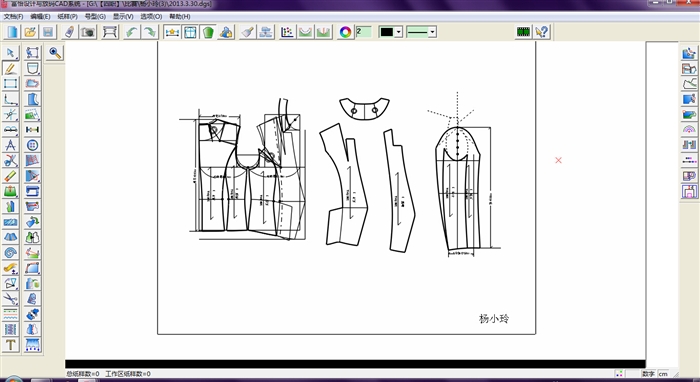This screenshot has height=382, width=700.
Task: Select the text T tool
Action: coord(11,345)
